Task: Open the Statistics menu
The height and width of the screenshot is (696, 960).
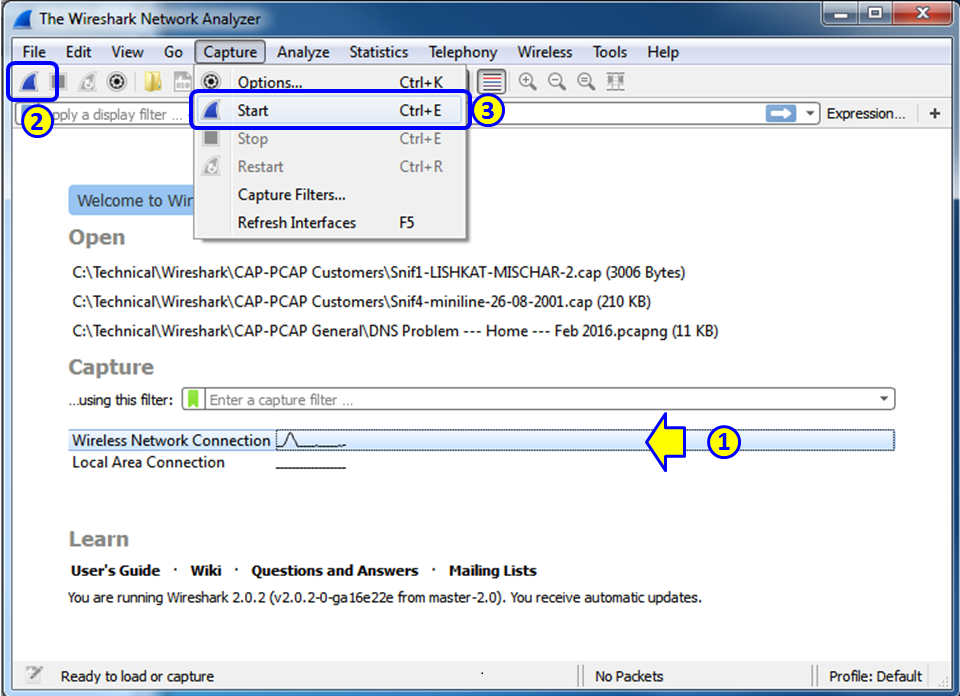Action: point(378,52)
